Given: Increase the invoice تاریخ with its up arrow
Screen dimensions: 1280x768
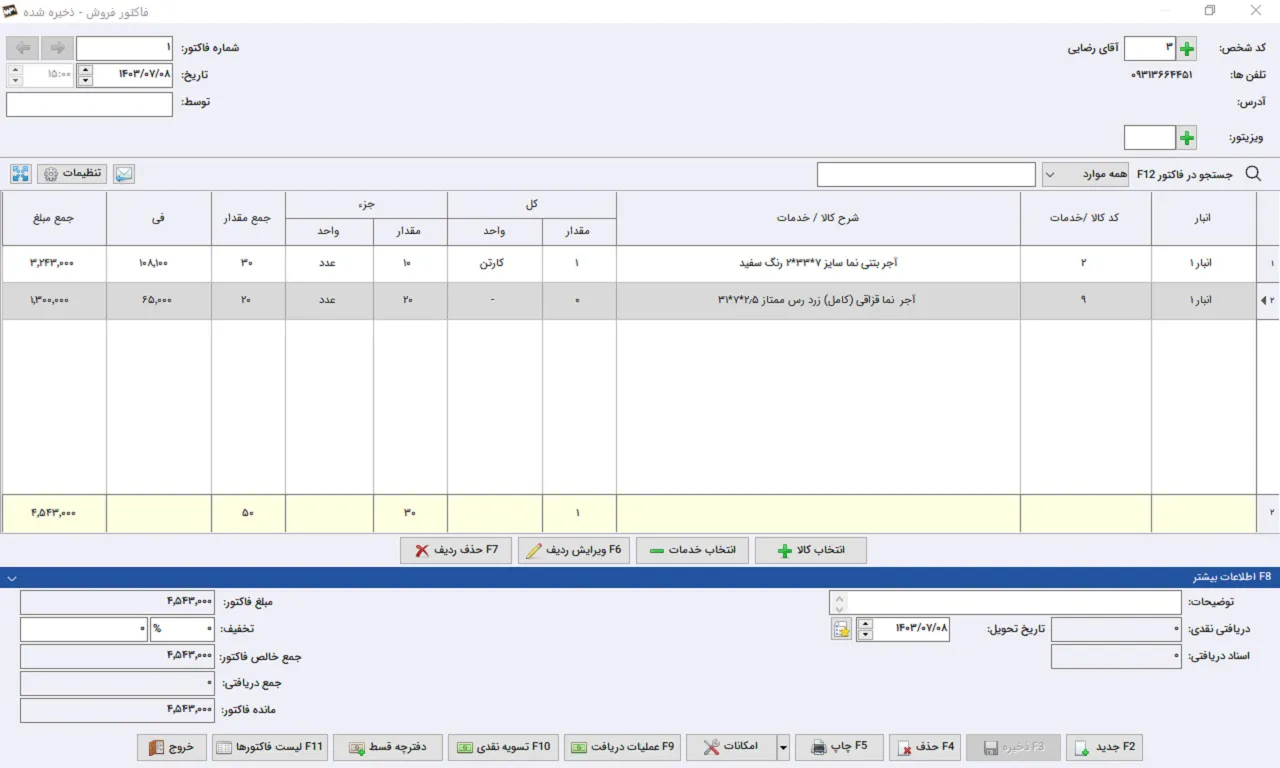Looking at the screenshot, I should 84,69.
